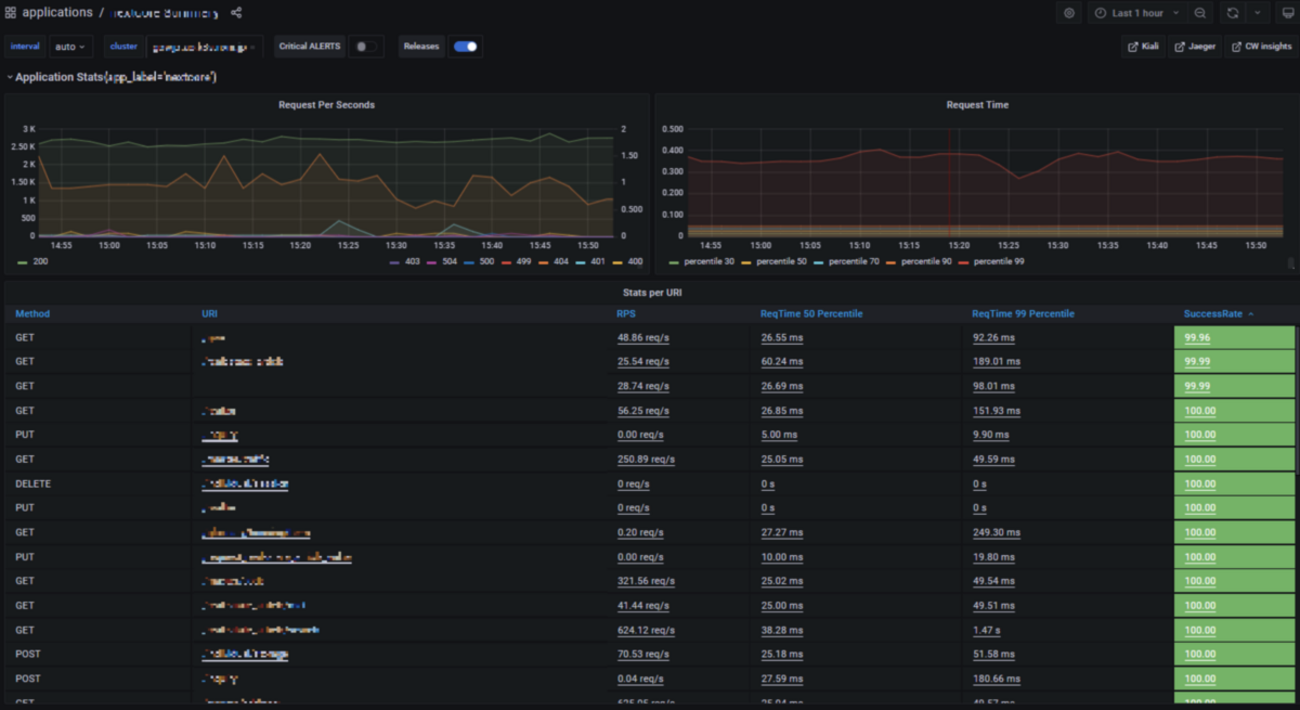Open the Jaeger external link
The image size is (1300, 710).
pyautogui.click(x=1196, y=46)
